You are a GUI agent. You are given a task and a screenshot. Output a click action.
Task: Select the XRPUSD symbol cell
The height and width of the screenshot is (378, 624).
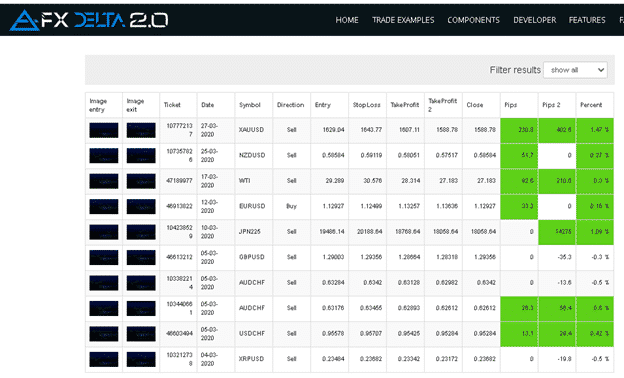coord(254,359)
